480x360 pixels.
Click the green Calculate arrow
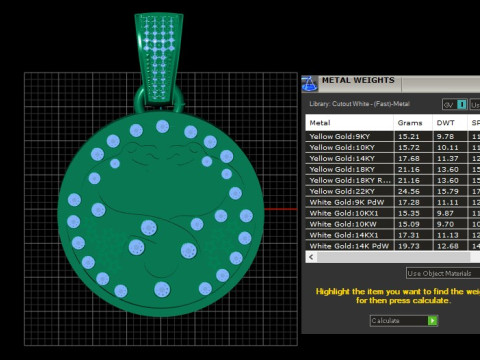(x=432, y=321)
